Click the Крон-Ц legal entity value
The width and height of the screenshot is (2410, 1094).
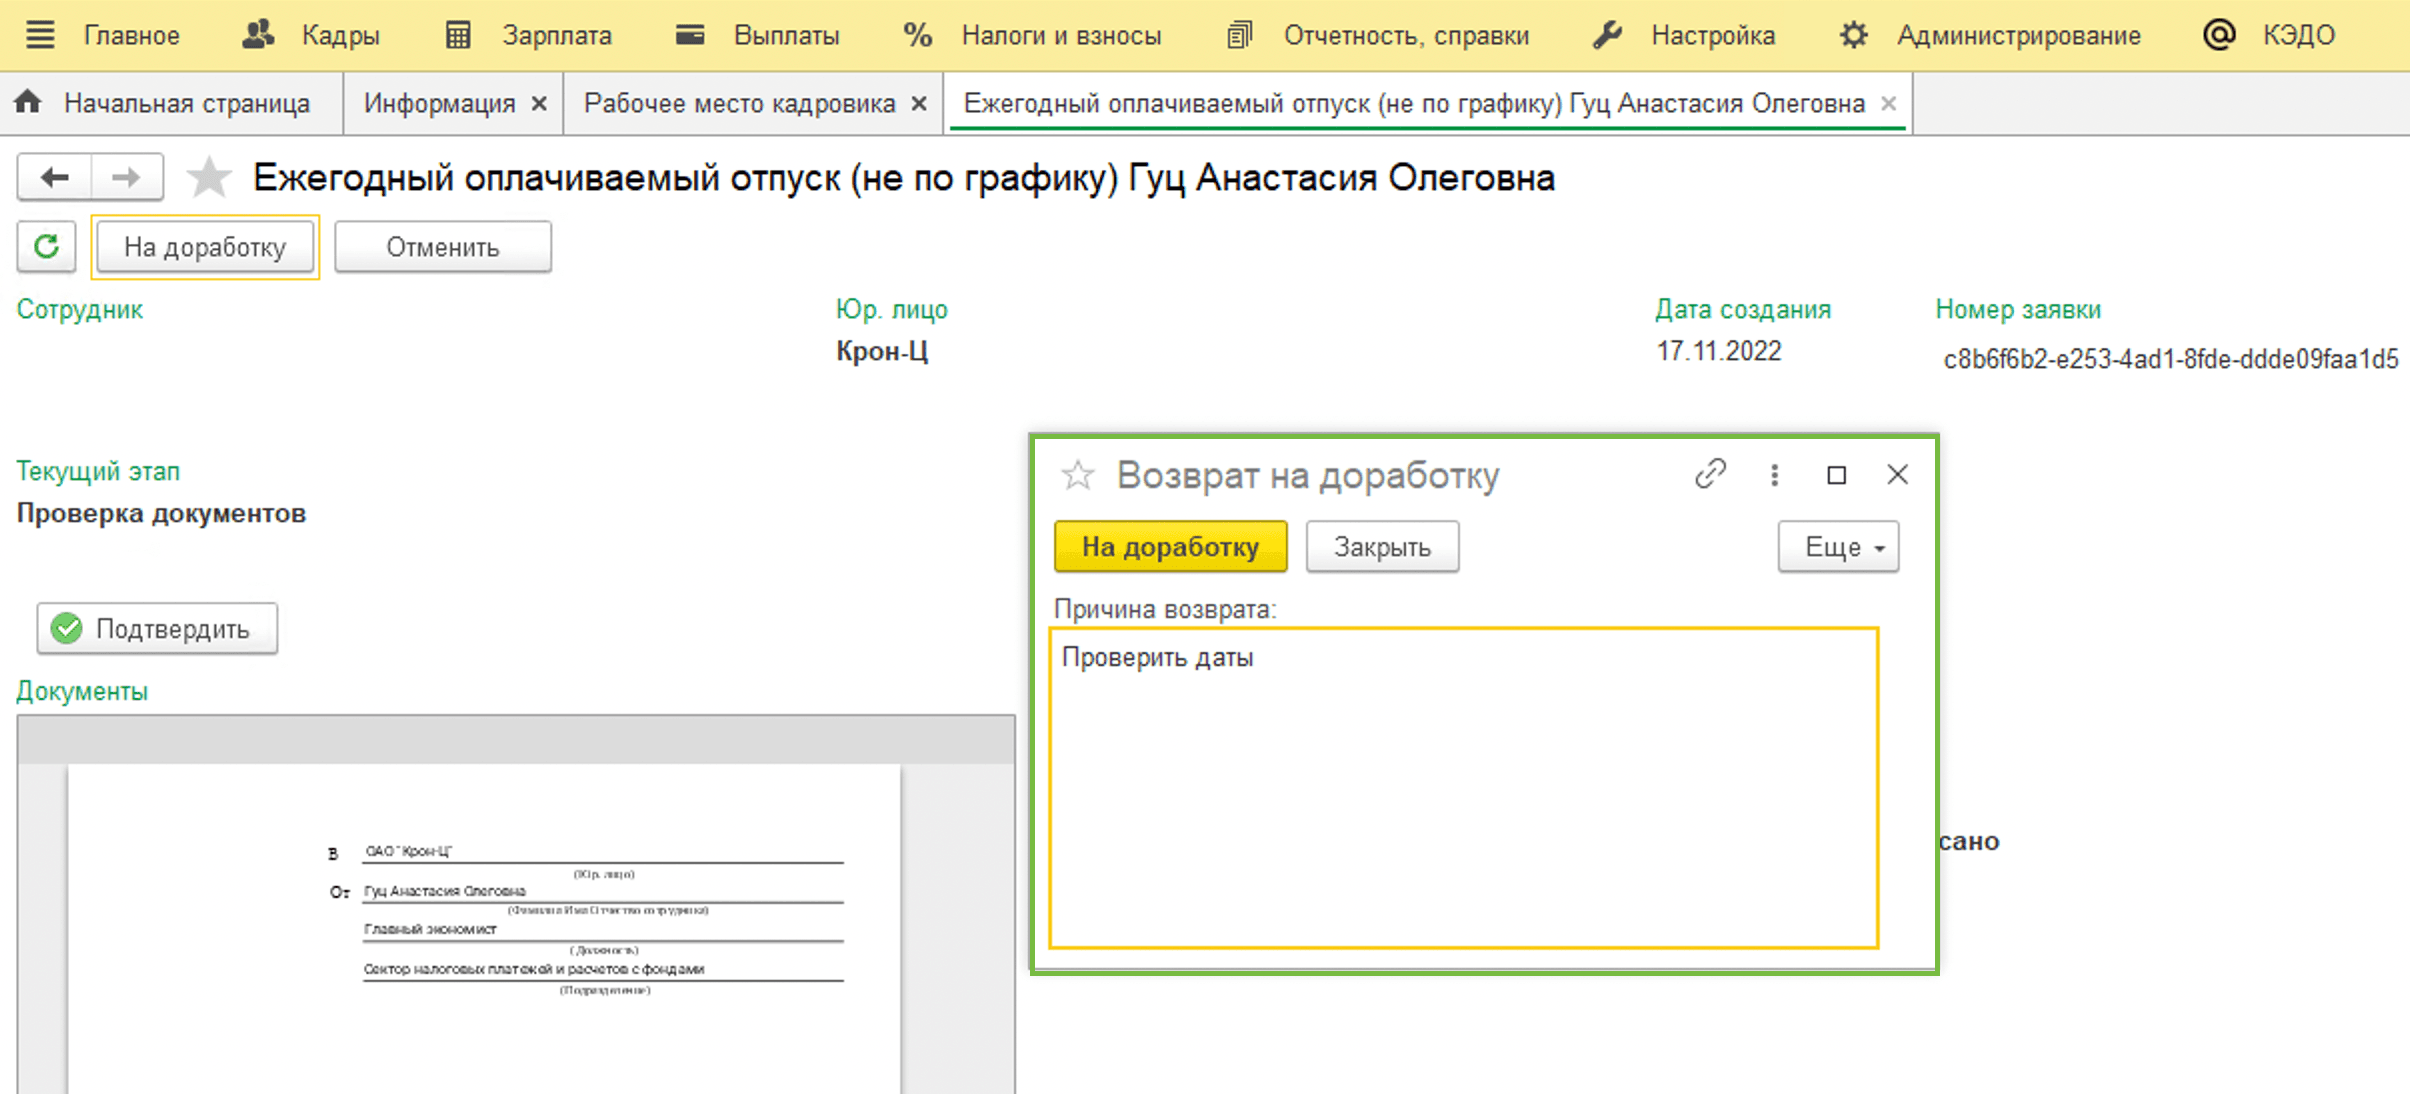(882, 352)
